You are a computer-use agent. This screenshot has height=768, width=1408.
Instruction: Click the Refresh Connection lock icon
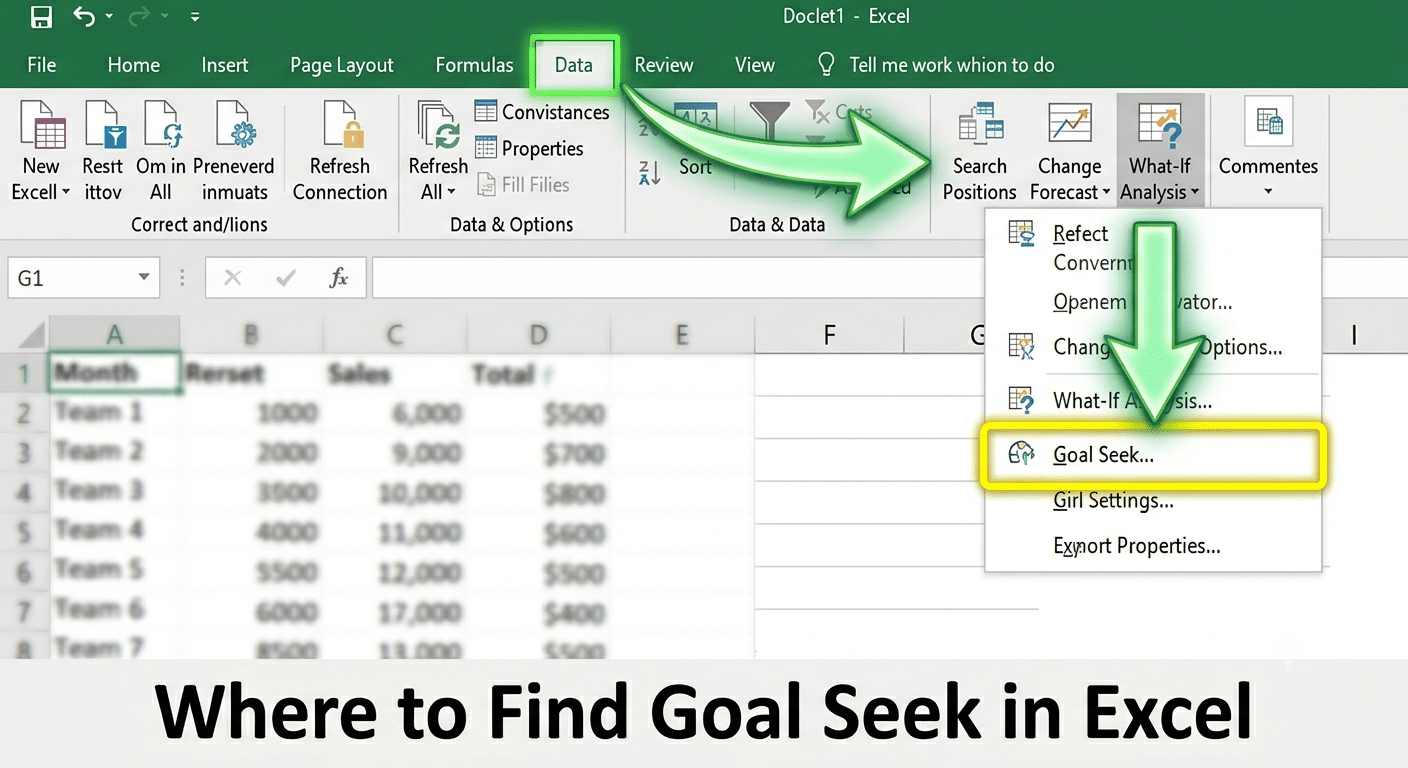pos(341,126)
